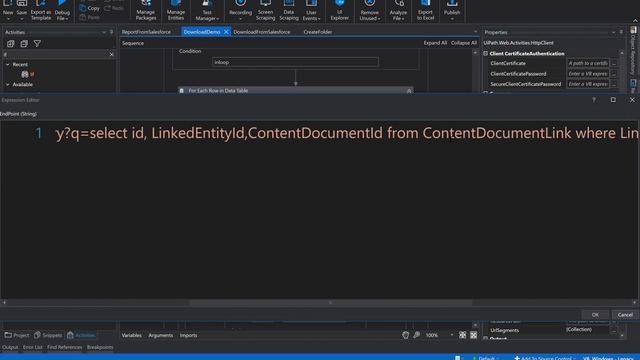
Task: Start Debug File from the ribbon
Action: tap(62, 11)
